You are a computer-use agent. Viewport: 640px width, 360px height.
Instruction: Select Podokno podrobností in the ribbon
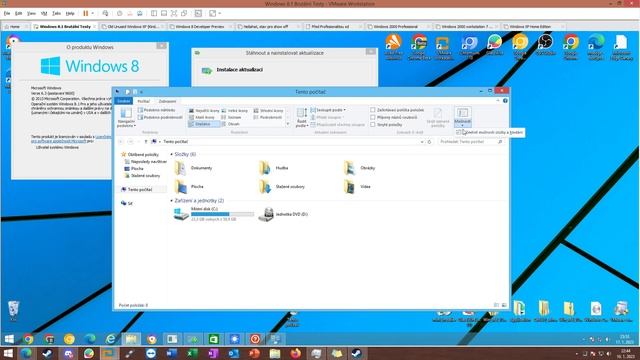pyautogui.click(x=160, y=118)
